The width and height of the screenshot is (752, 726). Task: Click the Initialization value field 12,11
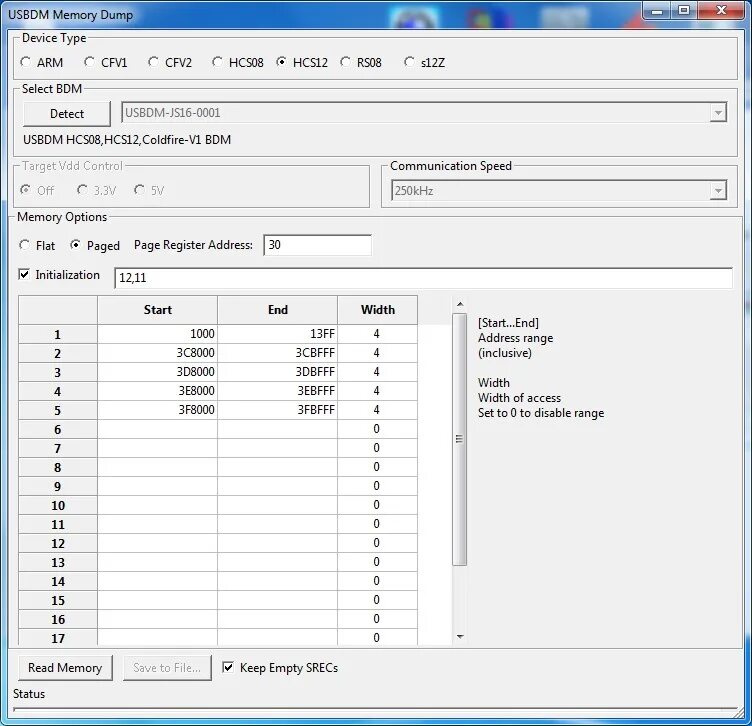point(423,278)
